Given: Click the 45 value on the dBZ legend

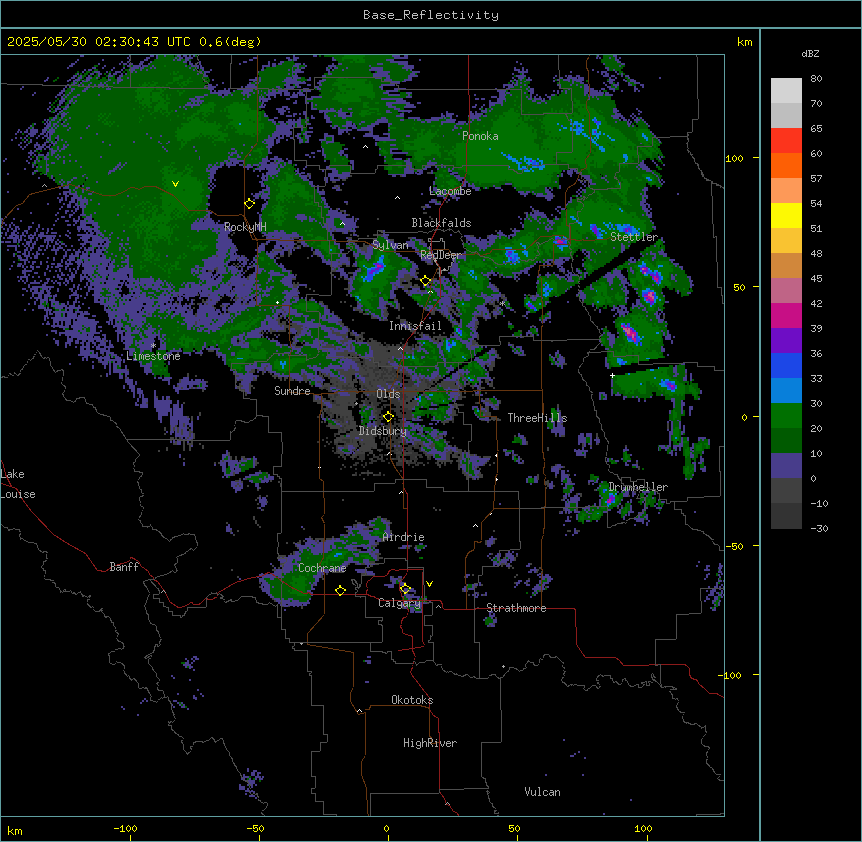Looking at the screenshot, I should pos(816,279).
